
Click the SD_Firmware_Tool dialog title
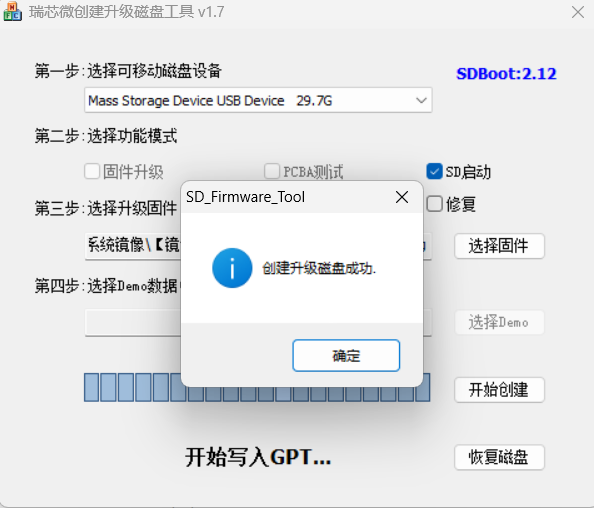(245, 197)
